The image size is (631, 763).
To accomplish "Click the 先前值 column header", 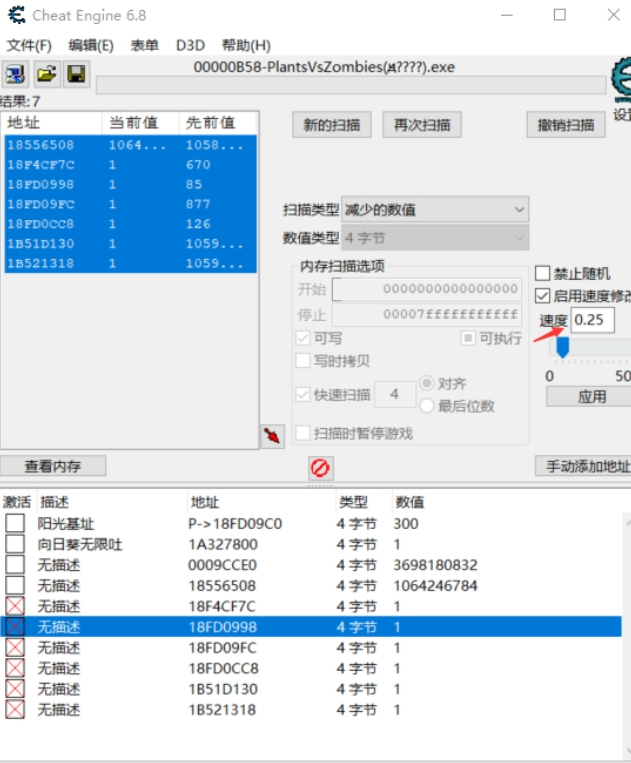I will (218, 123).
